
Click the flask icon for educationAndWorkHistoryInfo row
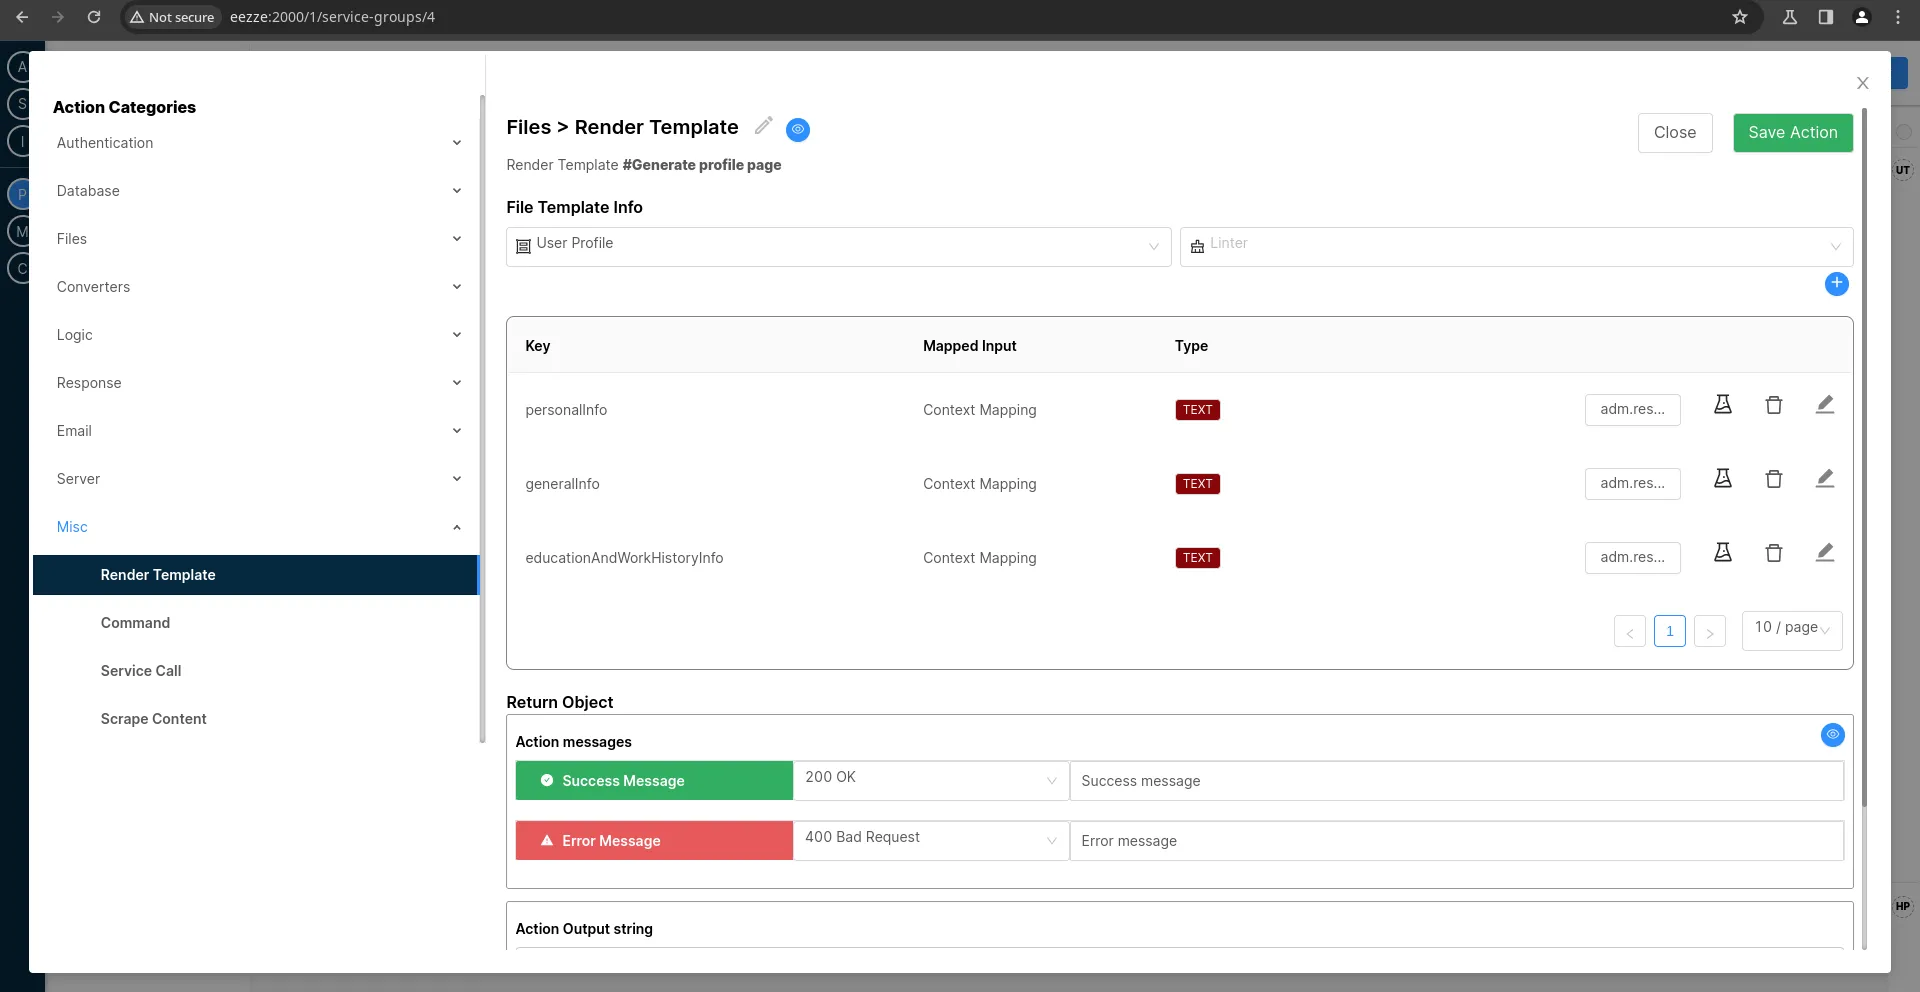point(1722,553)
